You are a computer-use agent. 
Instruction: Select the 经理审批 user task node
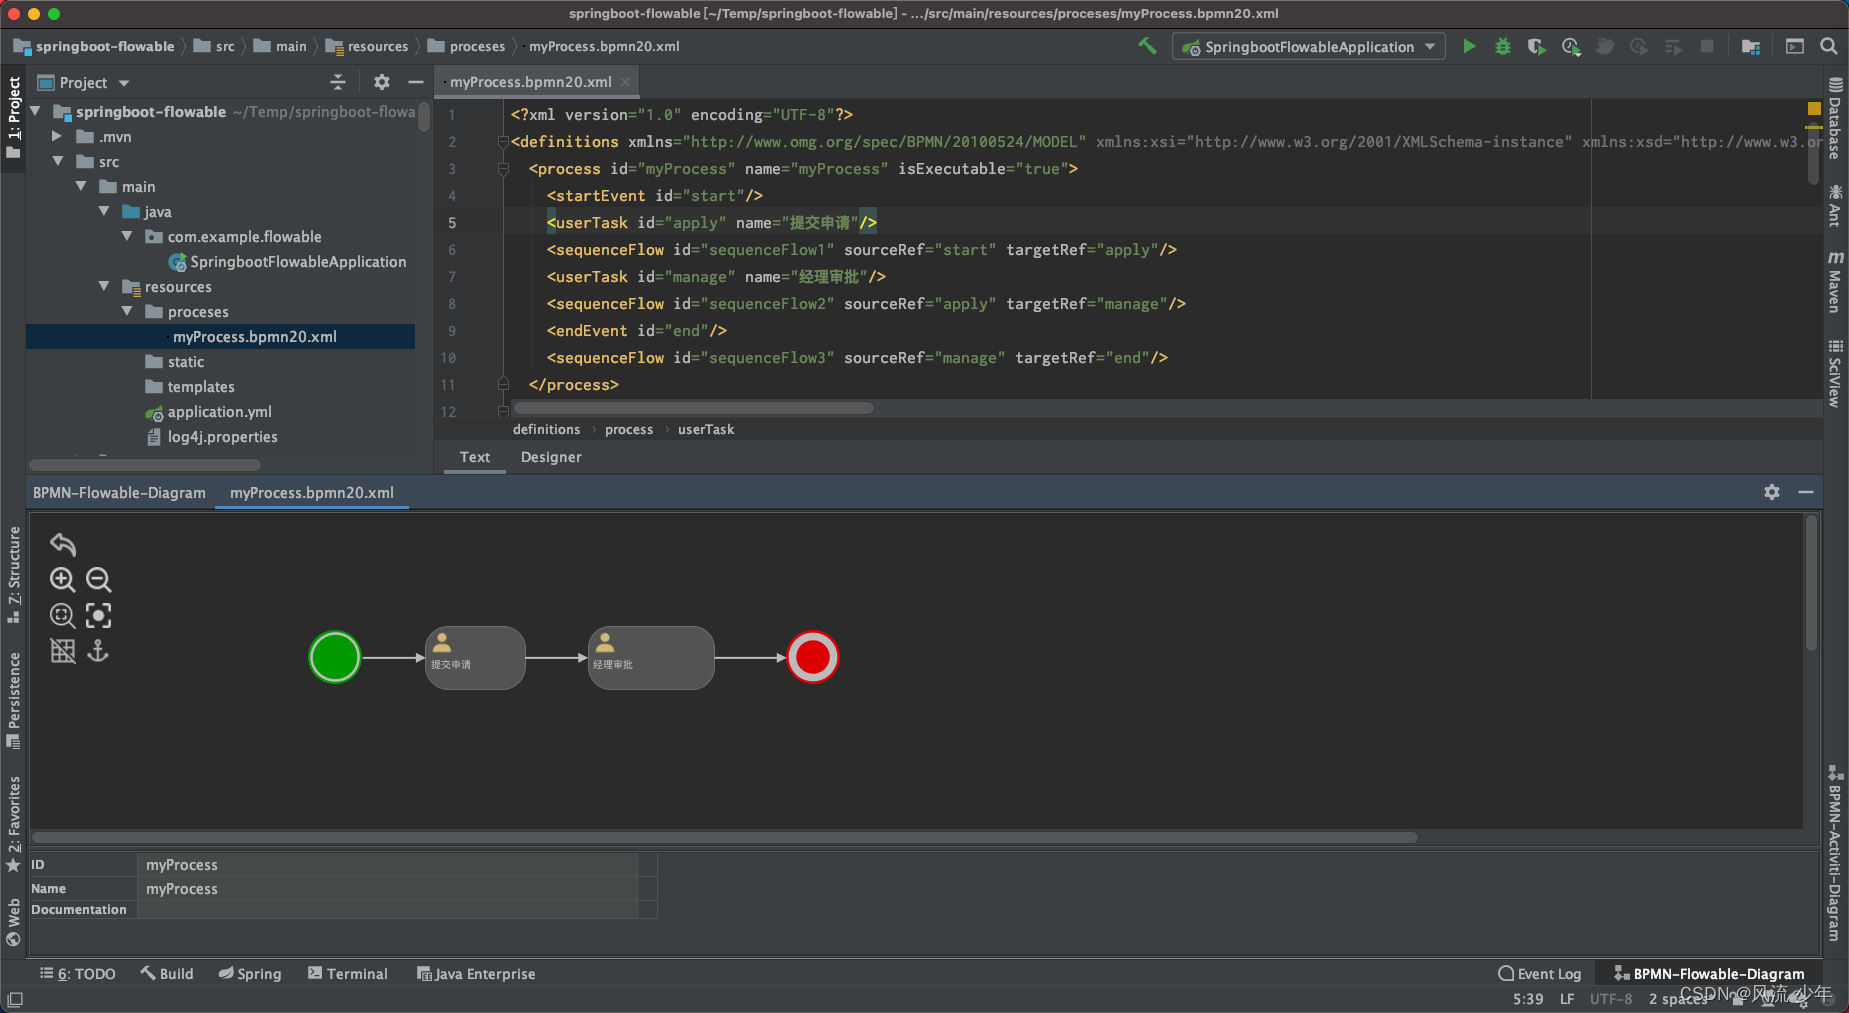[x=651, y=657]
